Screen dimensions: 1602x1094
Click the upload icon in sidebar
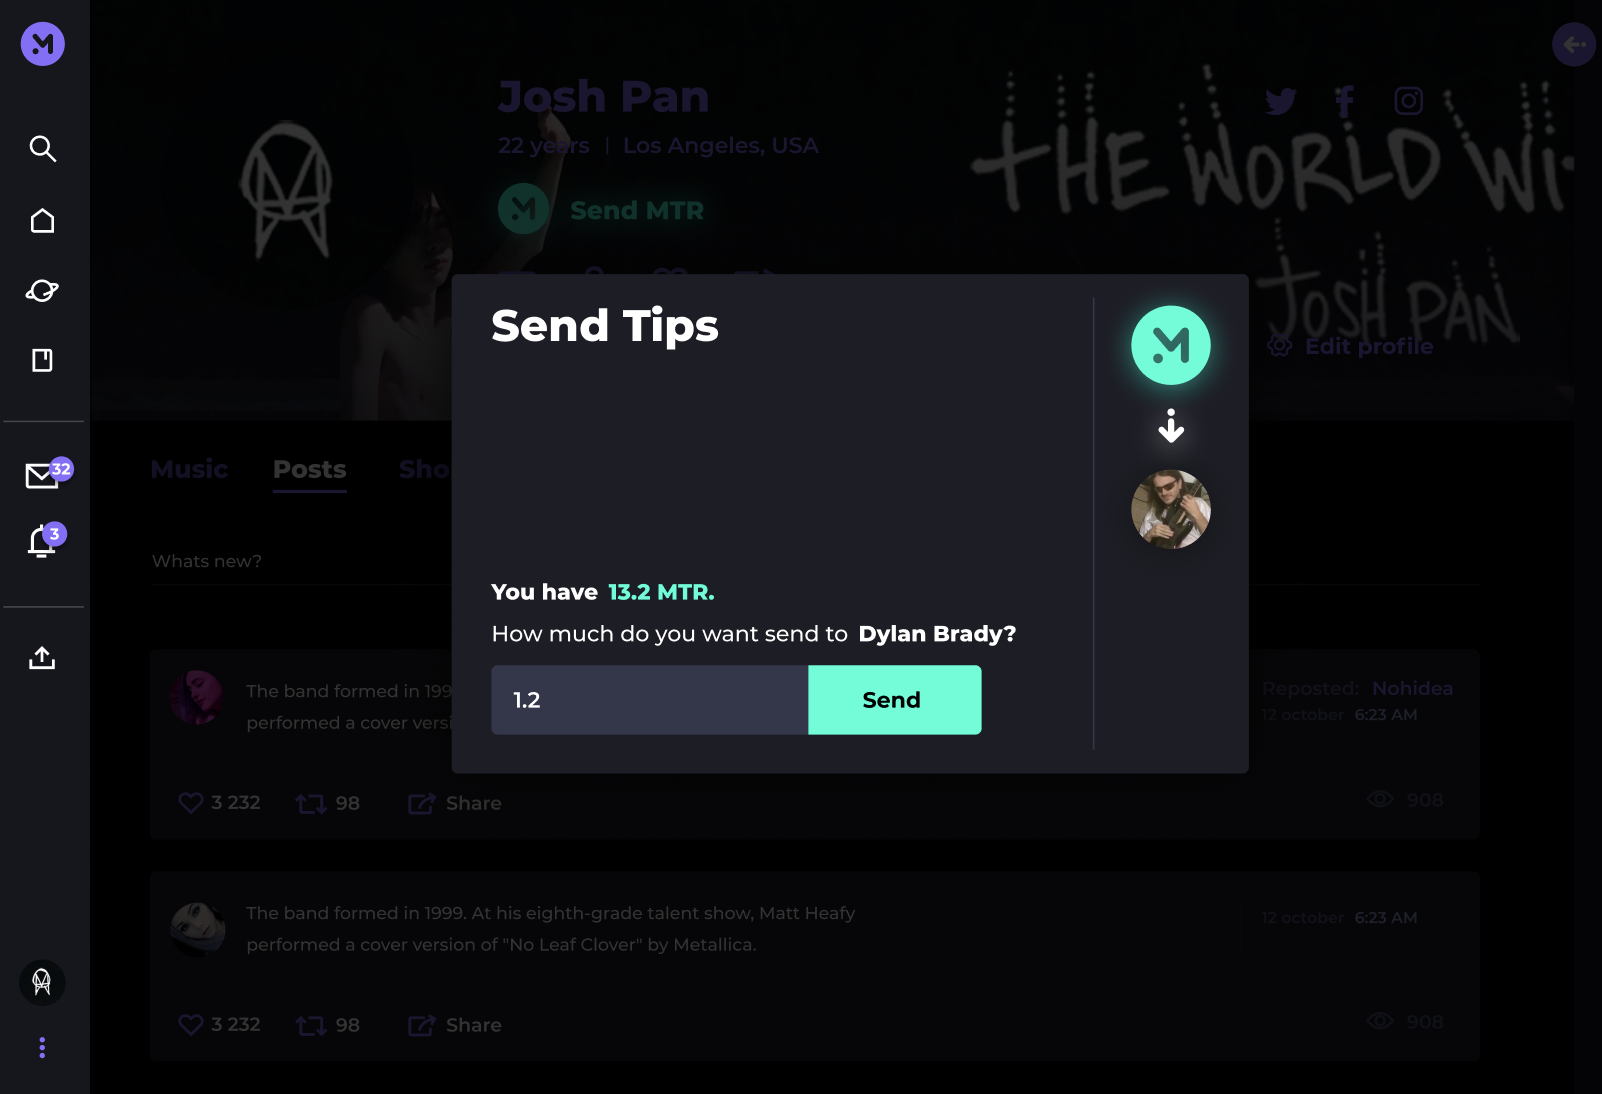(42, 657)
